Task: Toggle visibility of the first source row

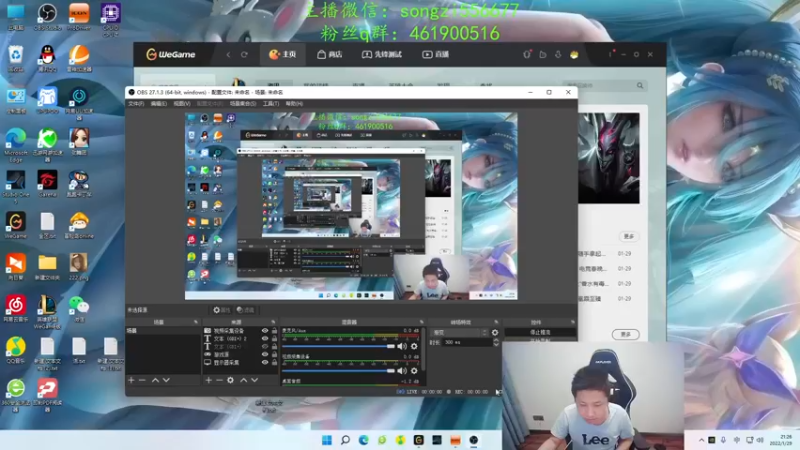Action: 265,331
